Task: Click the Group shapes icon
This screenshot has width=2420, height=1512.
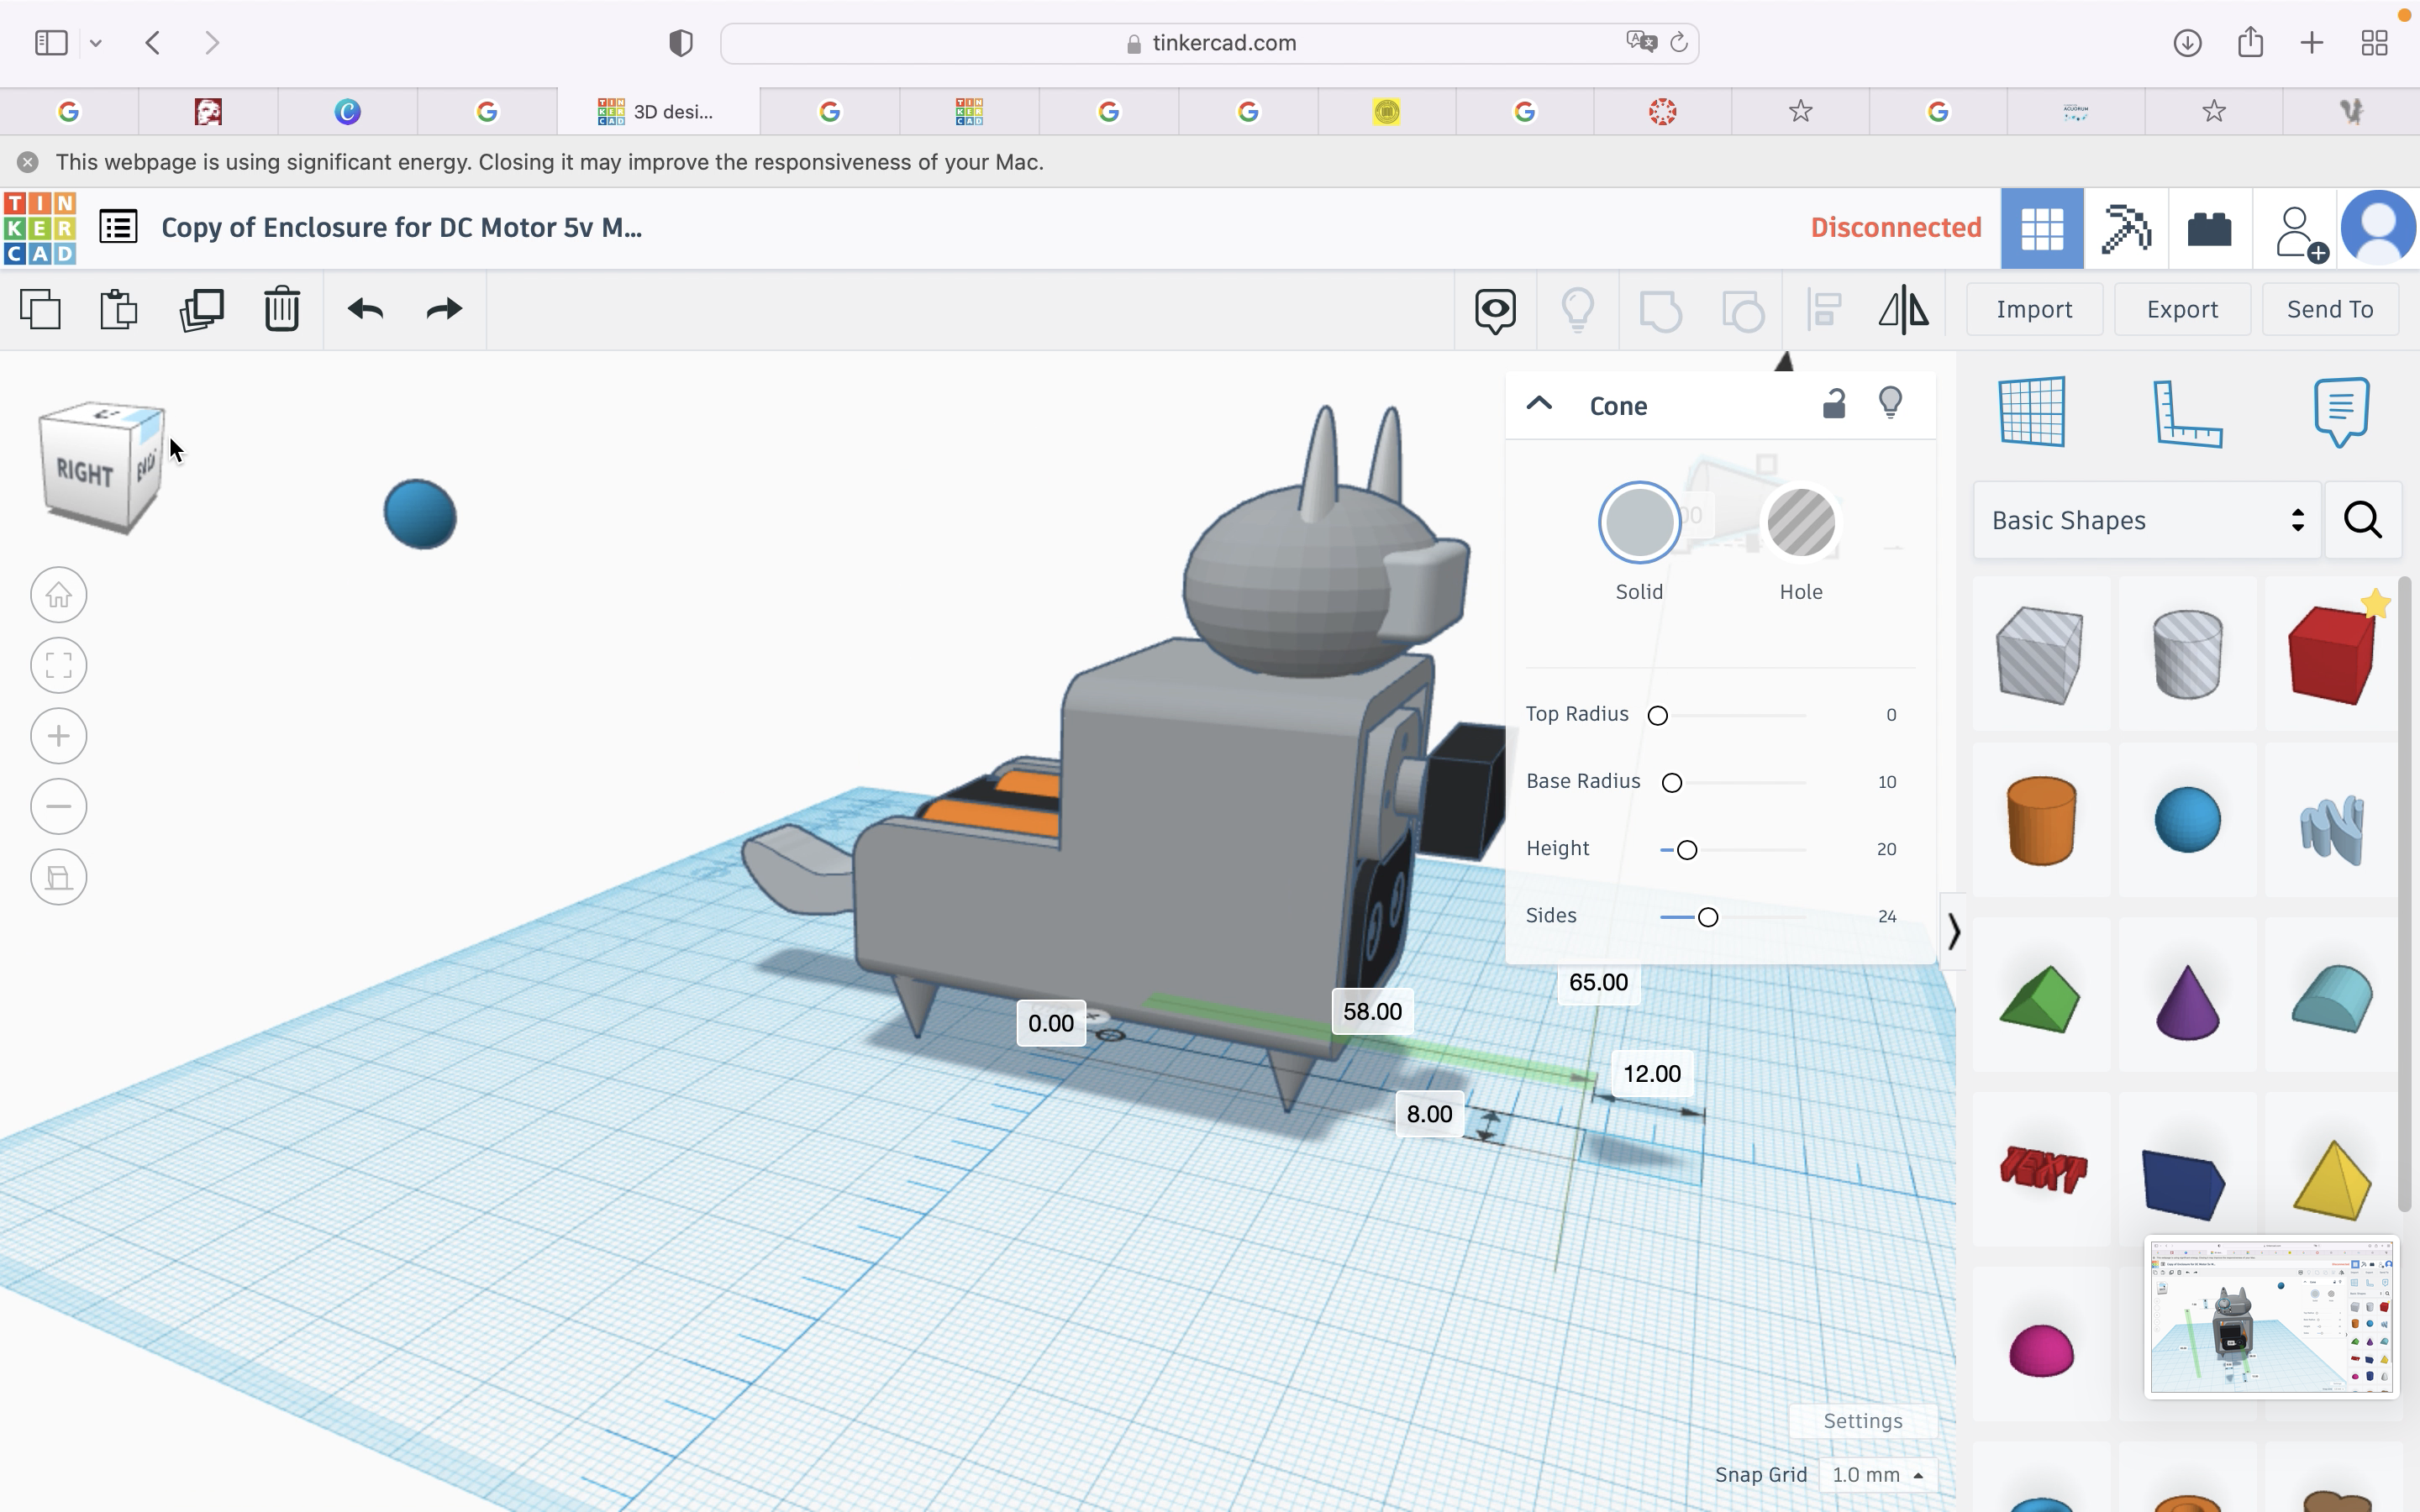Action: coord(1660,310)
